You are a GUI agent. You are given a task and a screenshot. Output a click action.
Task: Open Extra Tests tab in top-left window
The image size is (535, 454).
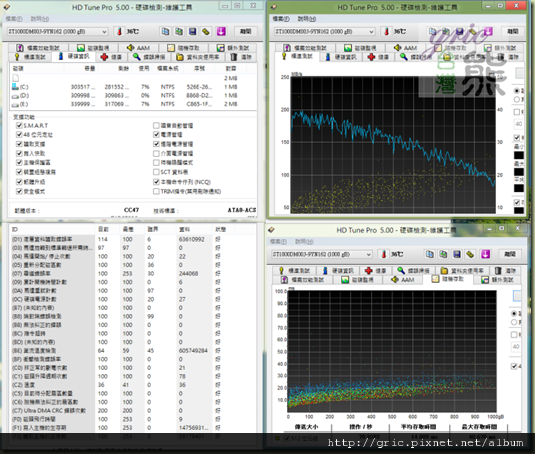(x=233, y=48)
